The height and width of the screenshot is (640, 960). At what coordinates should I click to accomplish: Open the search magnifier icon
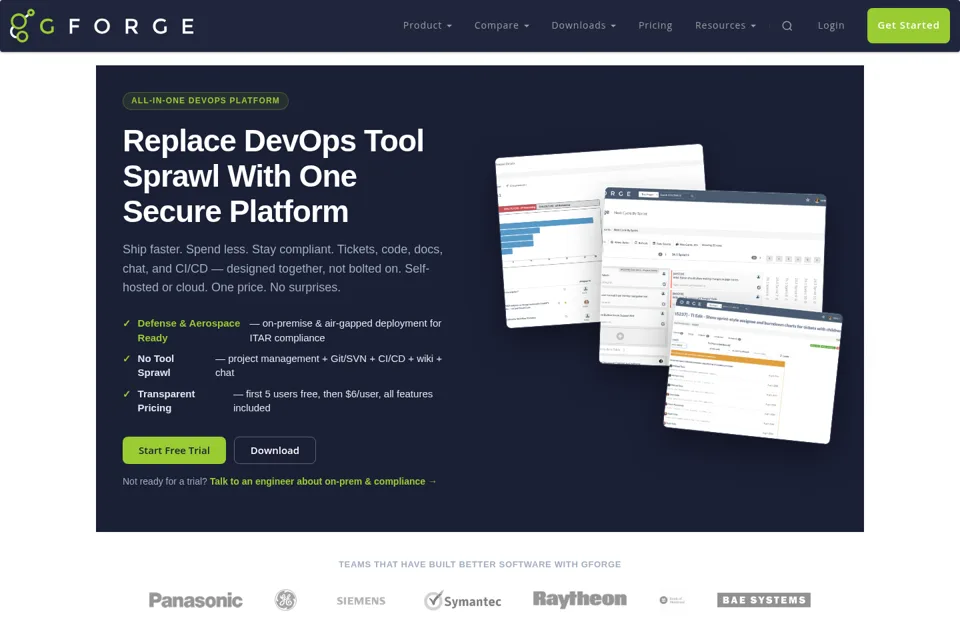(787, 26)
